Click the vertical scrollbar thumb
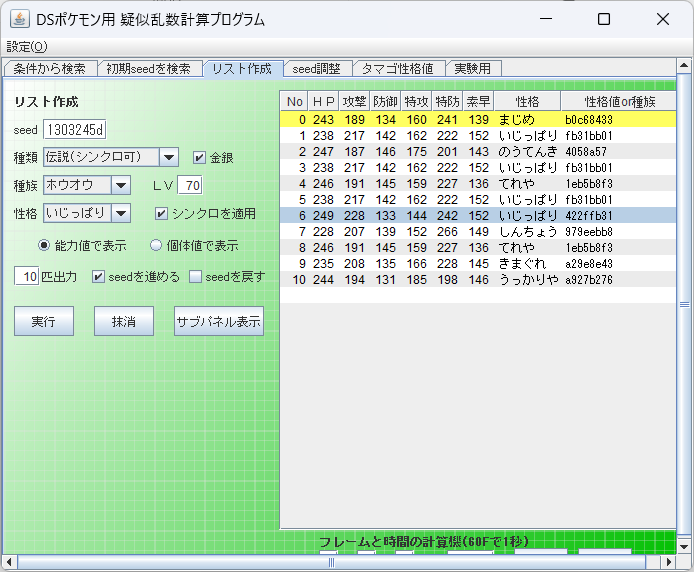The width and height of the screenshot is (694, 572). pos(684,305)
